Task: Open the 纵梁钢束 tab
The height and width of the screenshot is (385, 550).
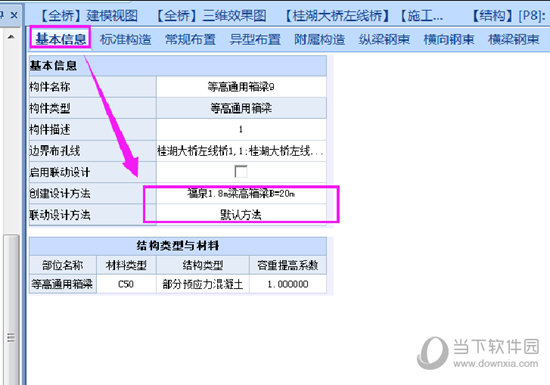Action: 384,39
